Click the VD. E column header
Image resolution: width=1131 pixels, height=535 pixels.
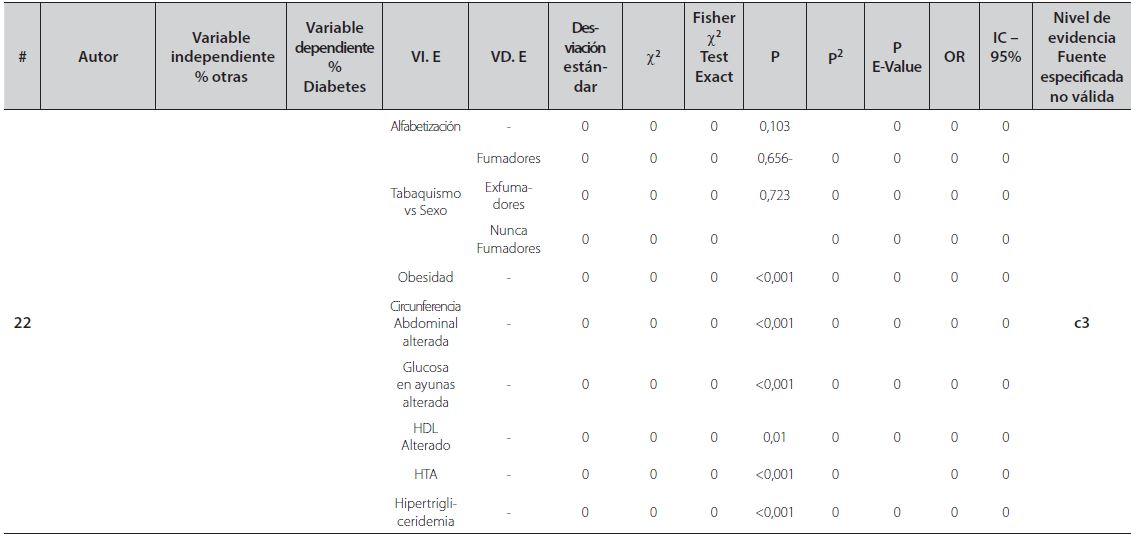click(508, 57)
